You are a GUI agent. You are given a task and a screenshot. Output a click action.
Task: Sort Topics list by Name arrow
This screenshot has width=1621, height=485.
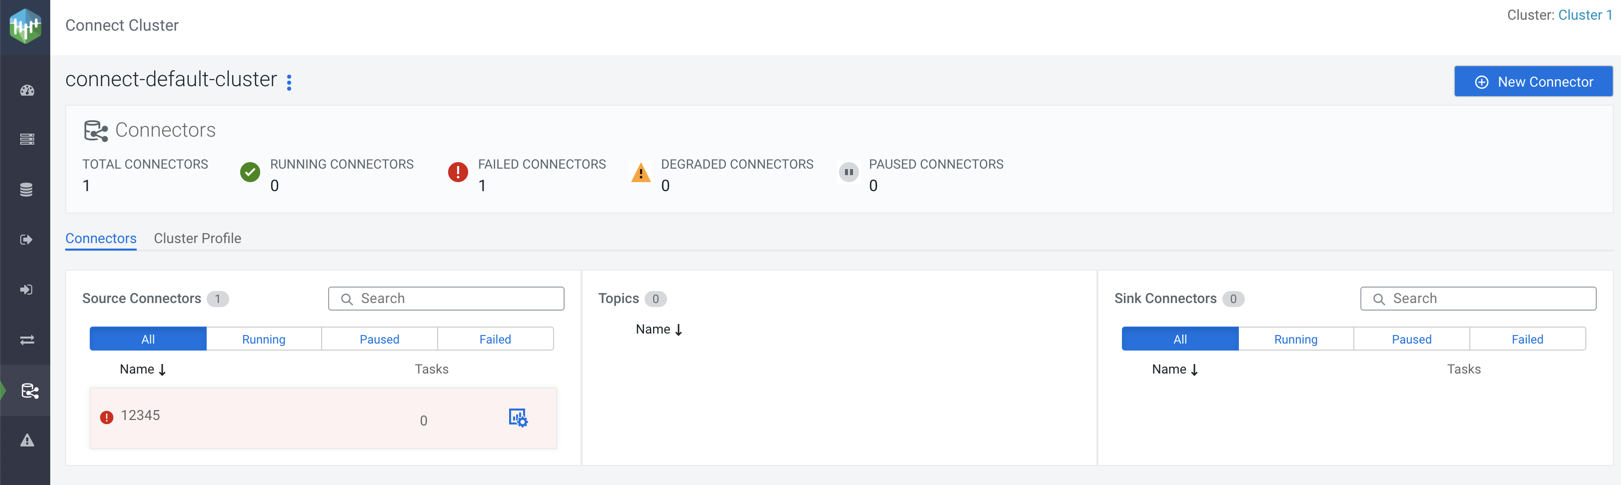point(678,329)
